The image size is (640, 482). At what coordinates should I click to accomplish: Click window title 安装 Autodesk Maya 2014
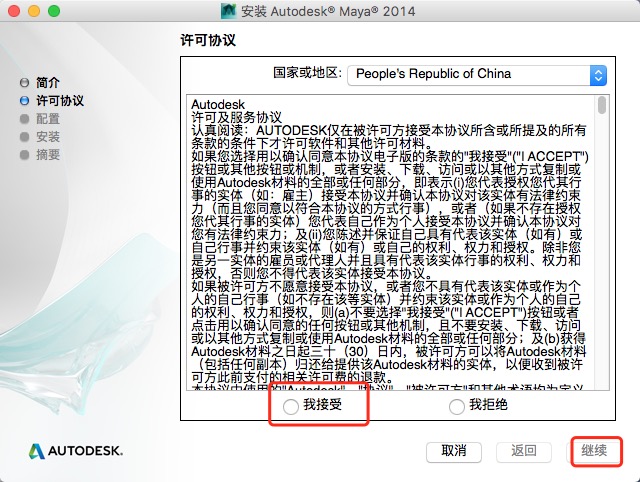pos(328,11)
